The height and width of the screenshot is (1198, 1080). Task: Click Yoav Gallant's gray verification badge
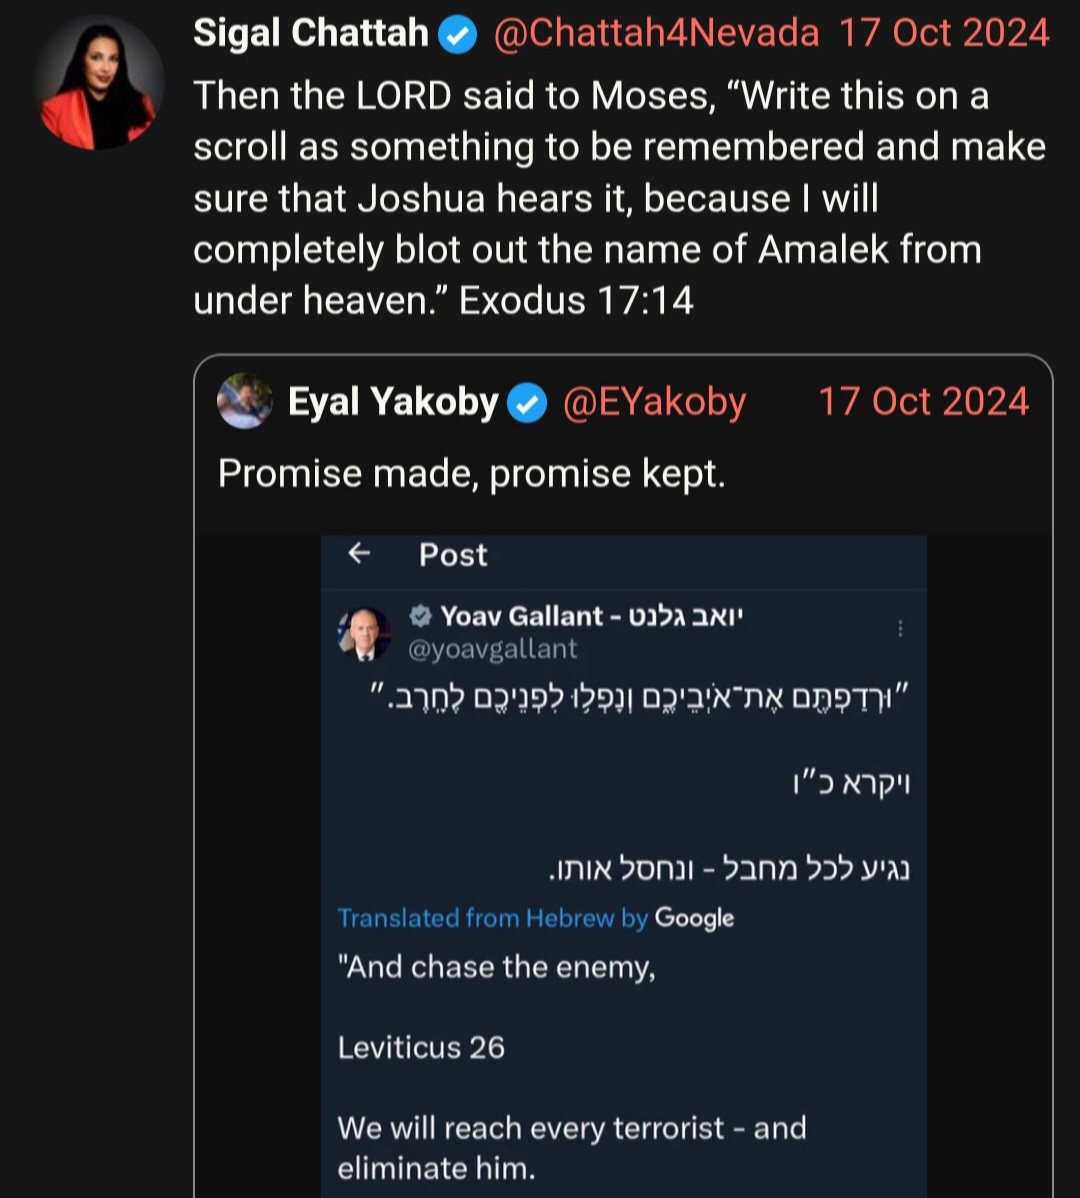click(x=420, y=616)
